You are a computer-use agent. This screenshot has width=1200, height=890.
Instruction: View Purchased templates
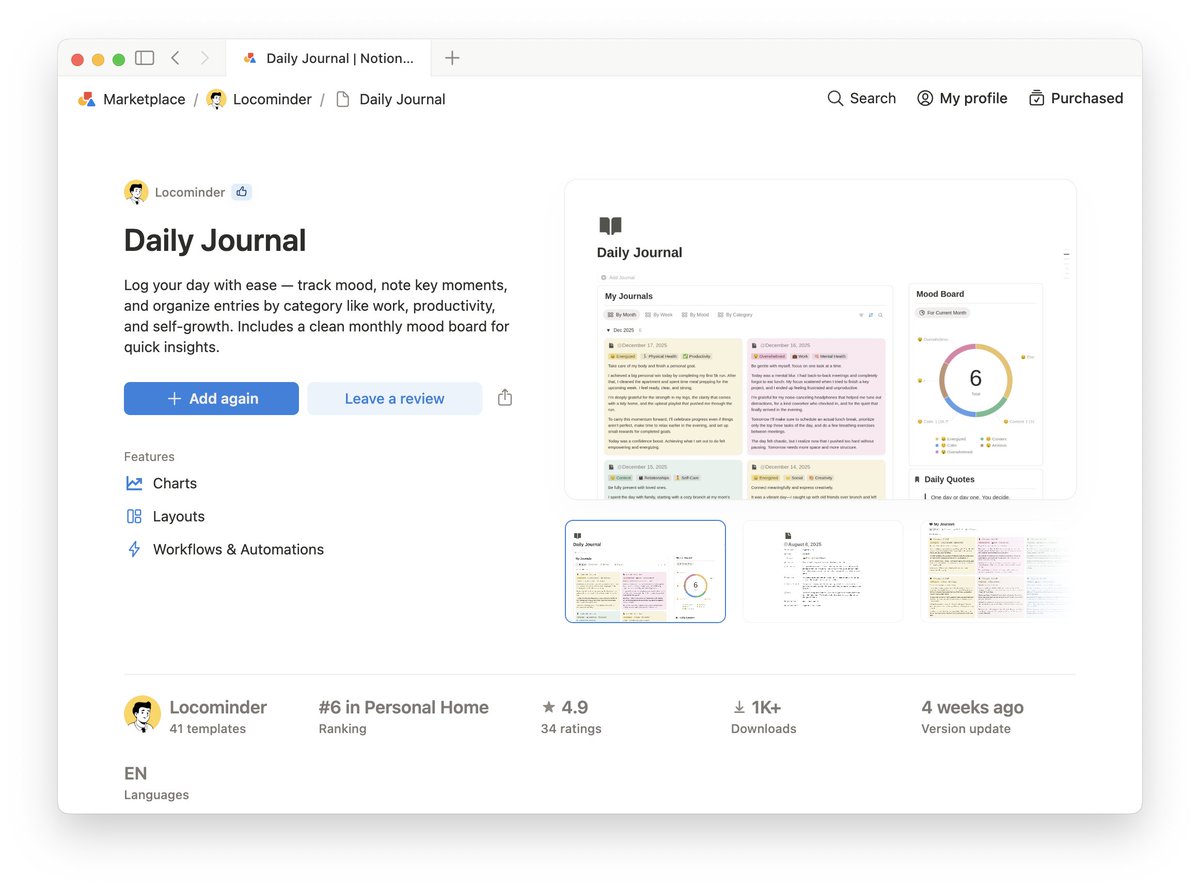1076,98
